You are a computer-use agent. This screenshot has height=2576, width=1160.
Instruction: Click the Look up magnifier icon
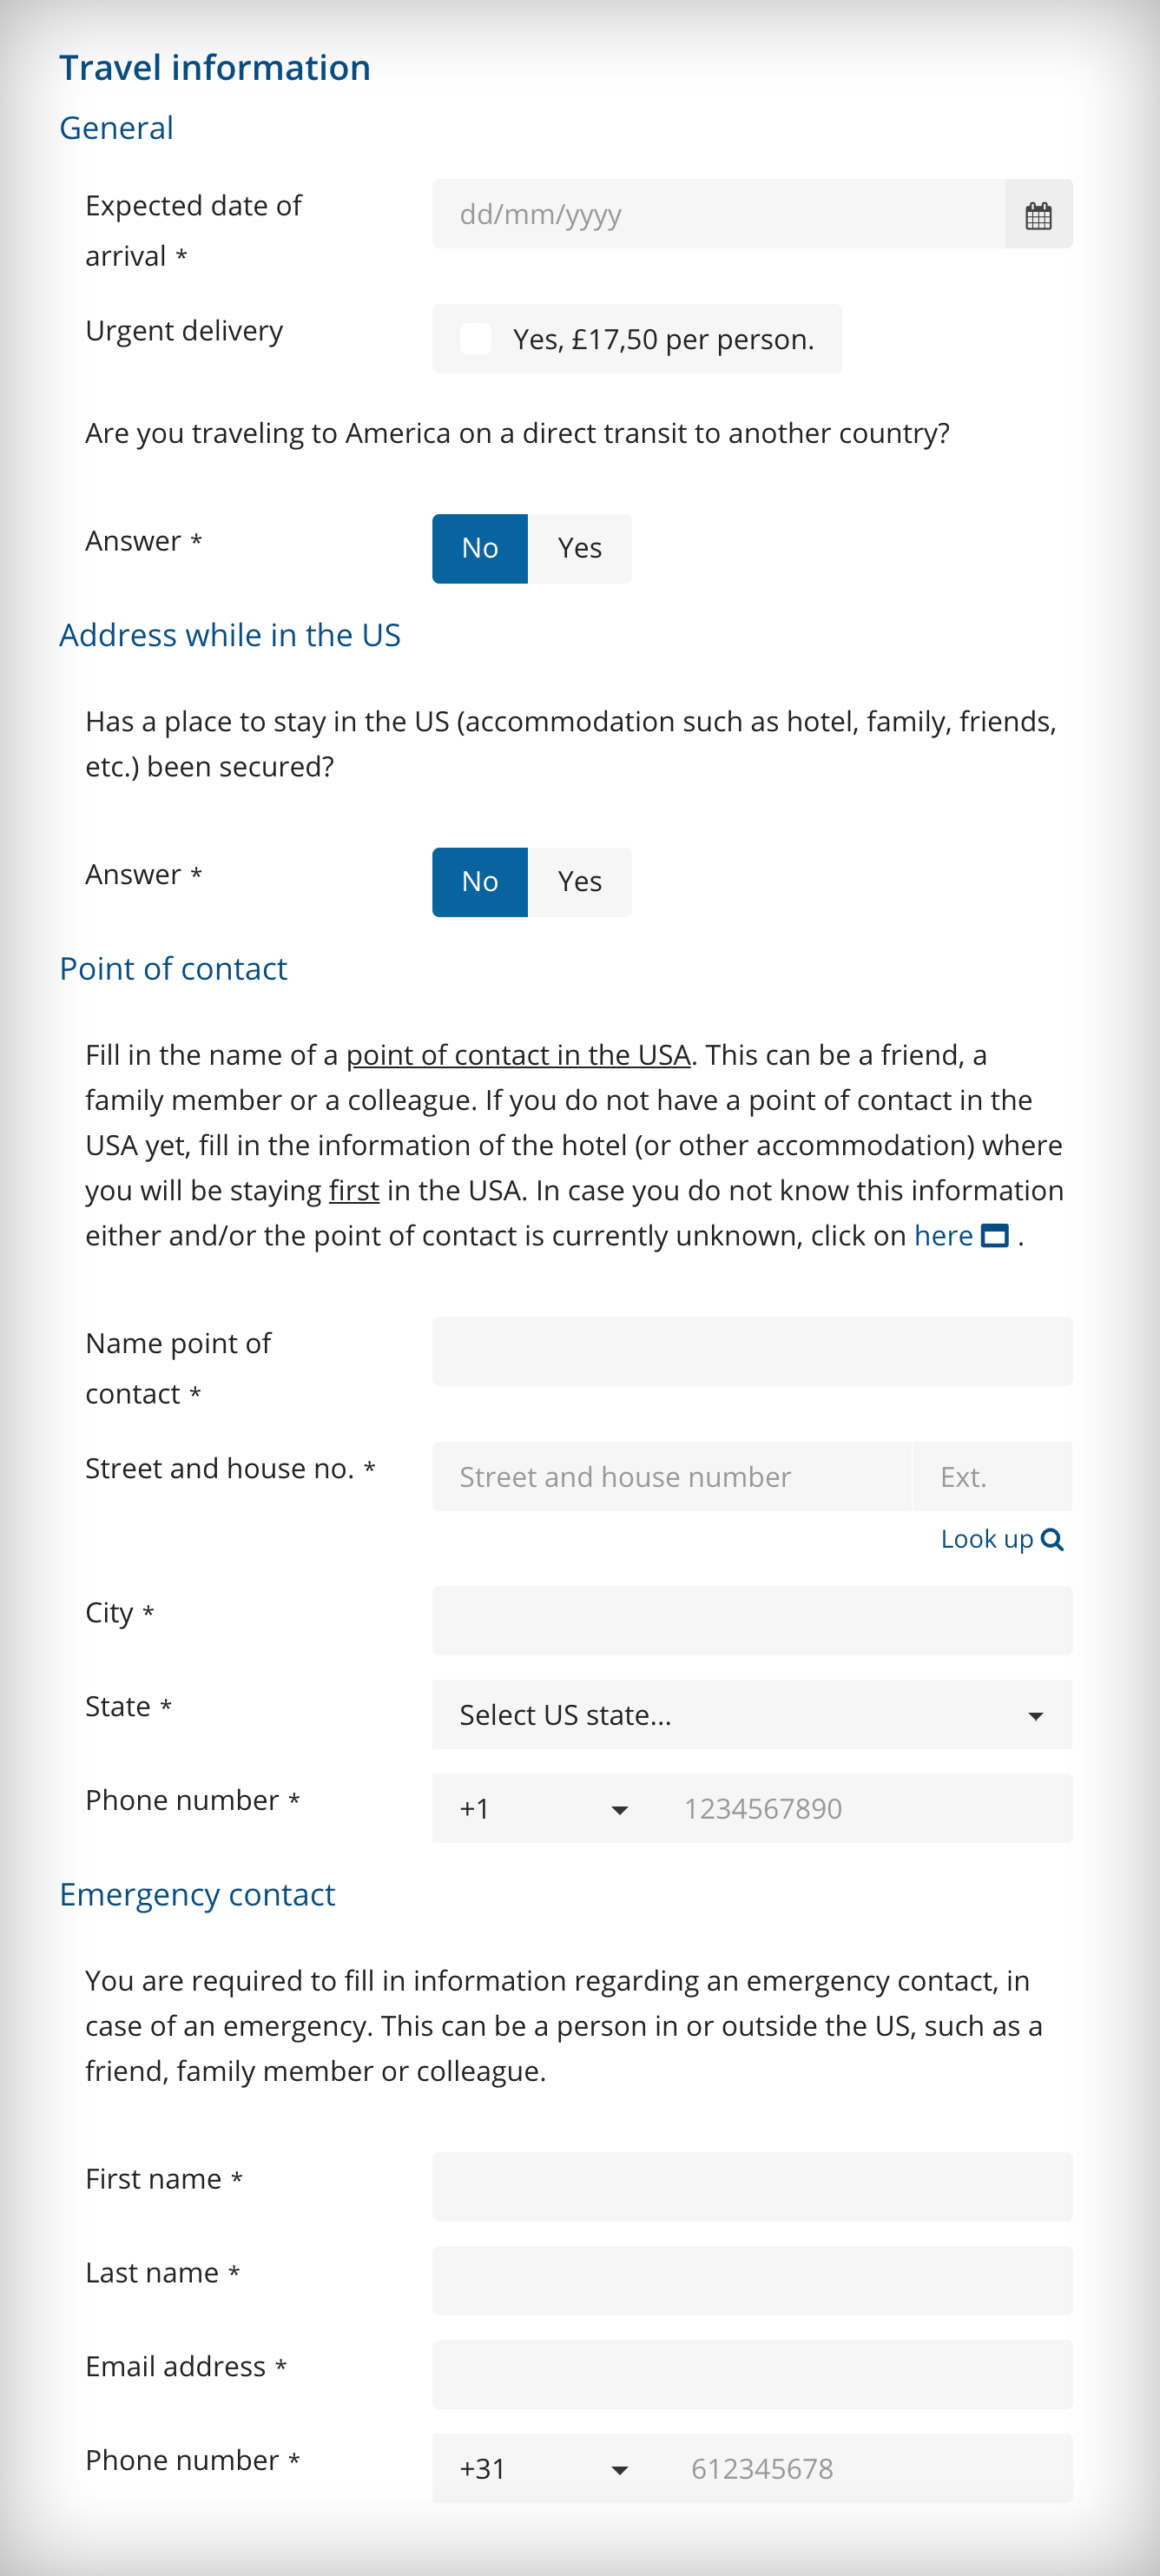point(1052,1539)
